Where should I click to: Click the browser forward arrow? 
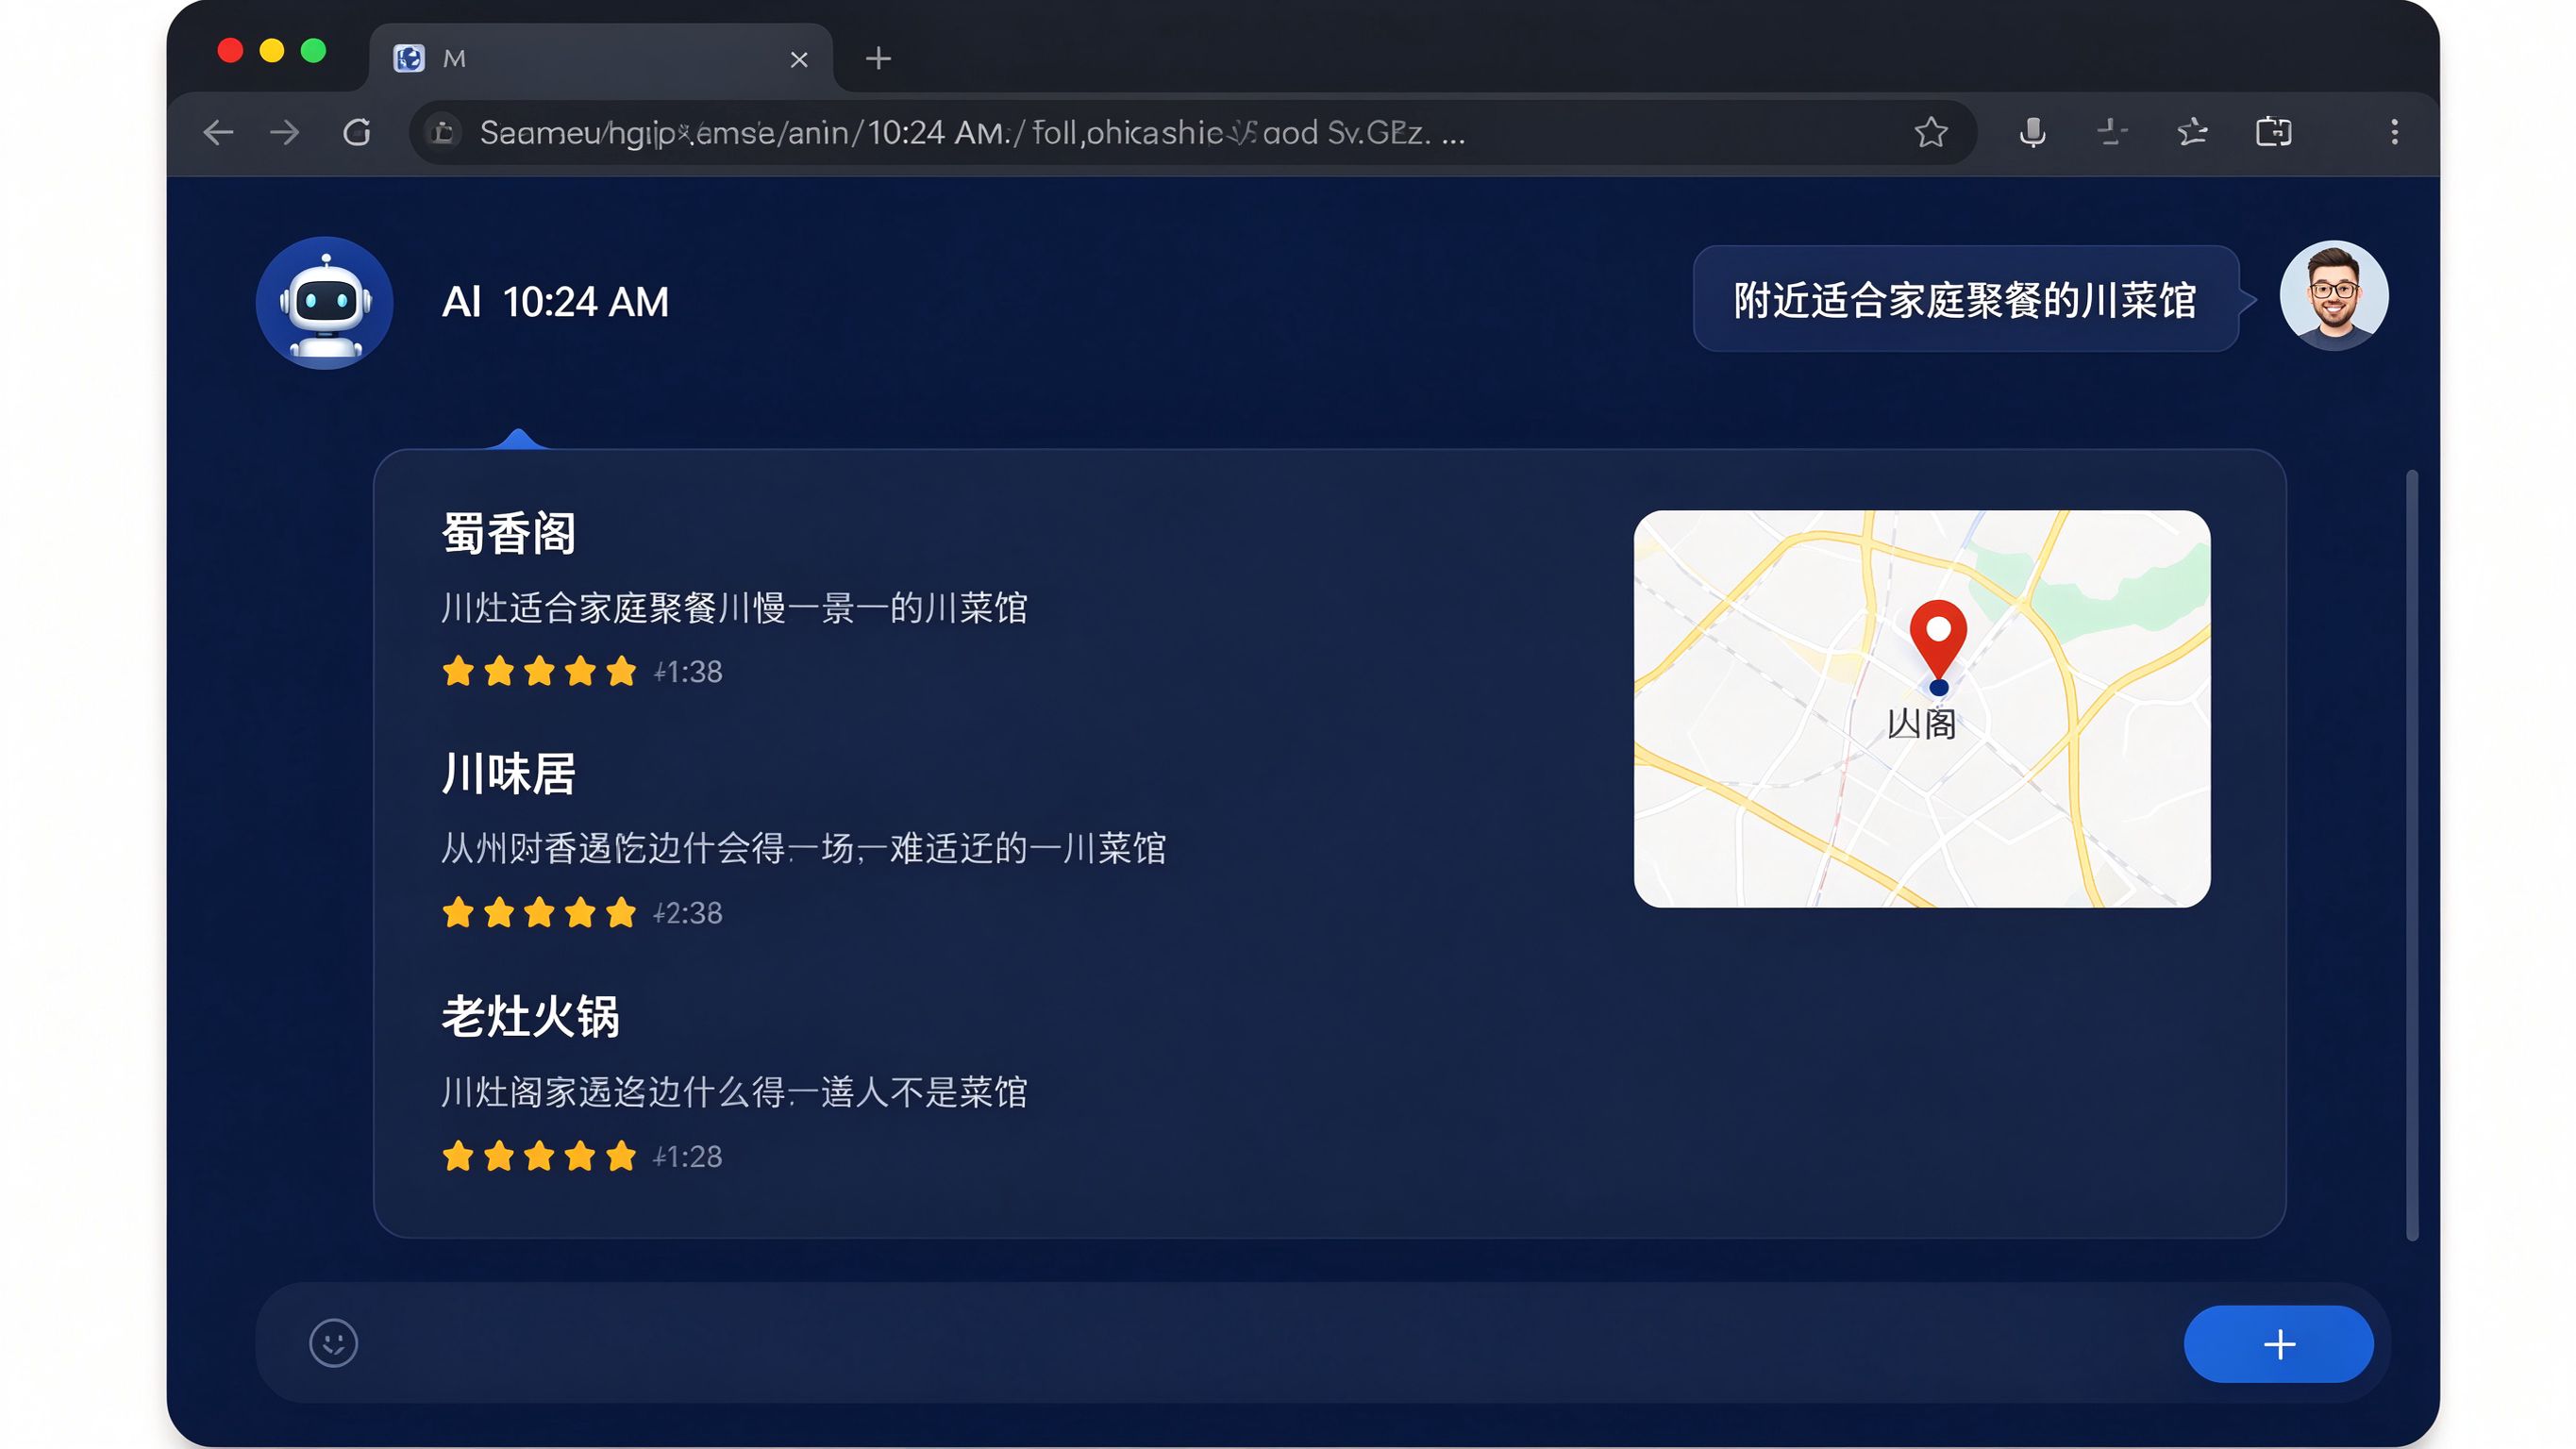[x=285, y=132]
